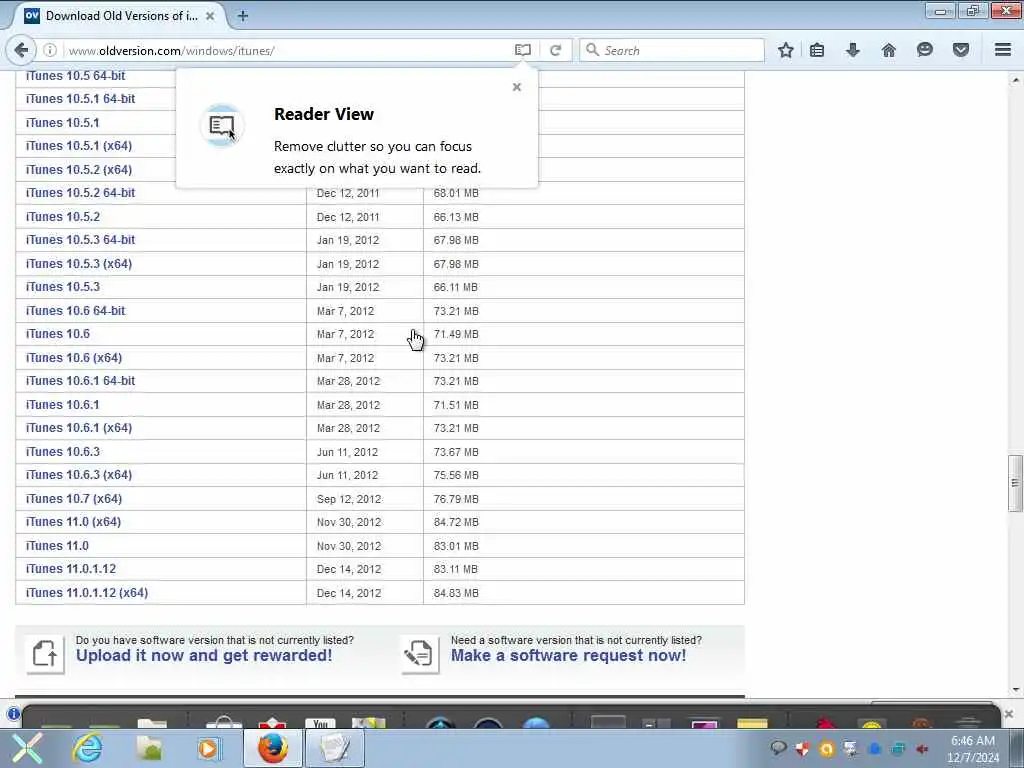This screenshot has height=768, width=1024.
Task: Open iTunes 10.5 64-bit link
Action: pyautogui.click(x=75, y=76)
